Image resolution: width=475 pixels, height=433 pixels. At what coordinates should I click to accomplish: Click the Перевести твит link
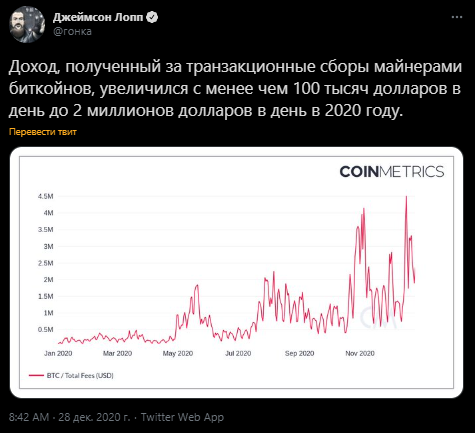[43, 132]
